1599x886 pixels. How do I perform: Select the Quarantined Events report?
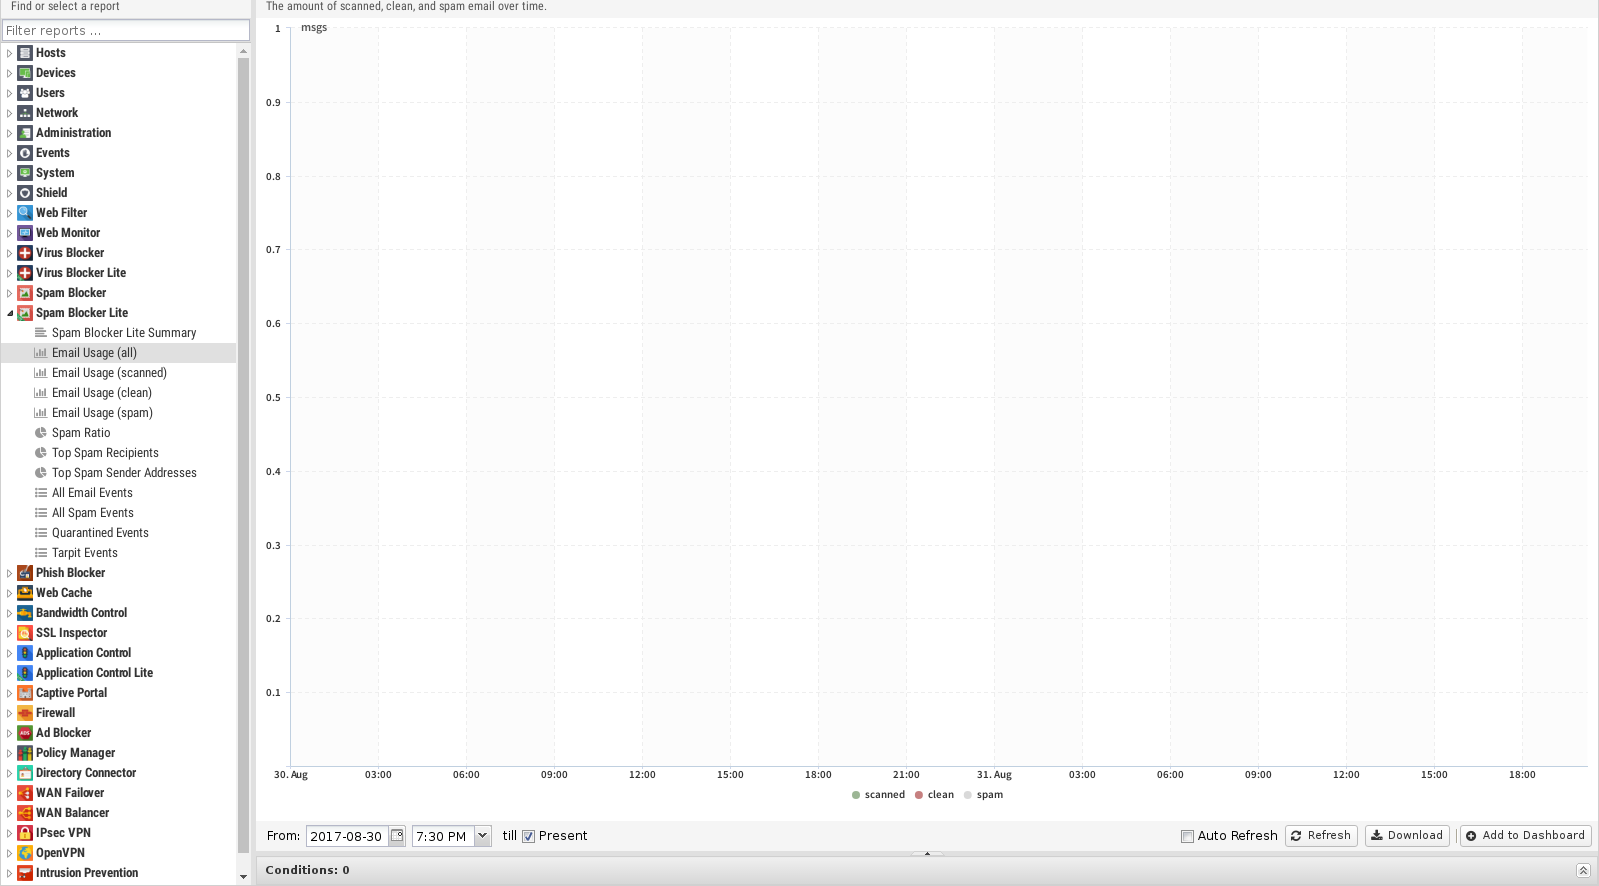[x=100, y=533]
